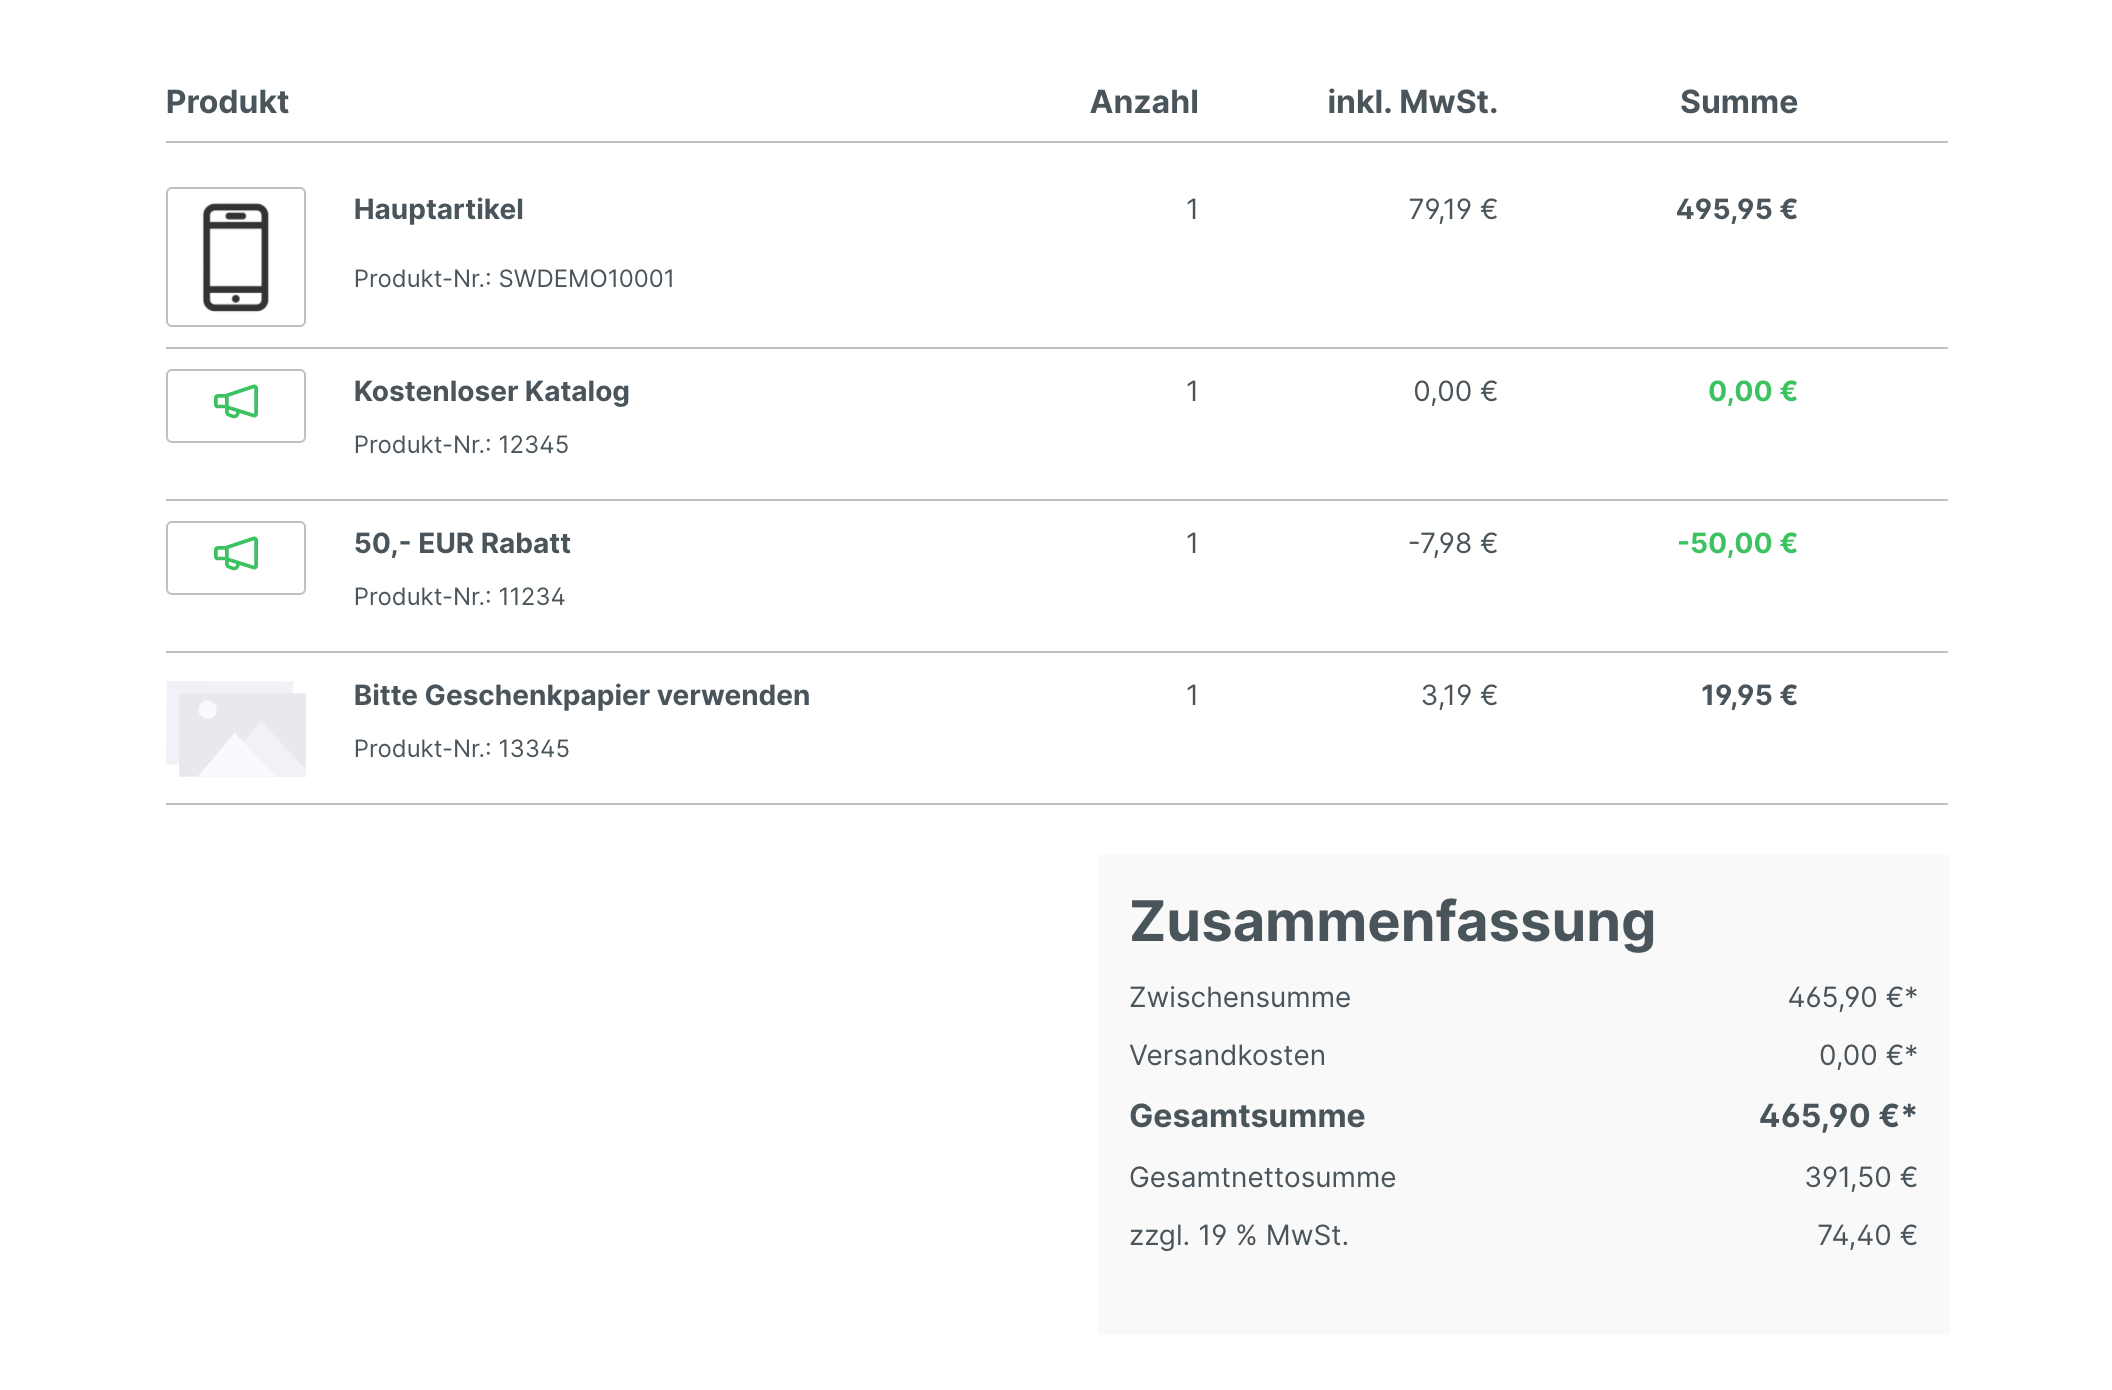Viewport: 2112px width, 1390px height.
Task: Click the green 0,00 € sum
Action: coord(1752,391)
